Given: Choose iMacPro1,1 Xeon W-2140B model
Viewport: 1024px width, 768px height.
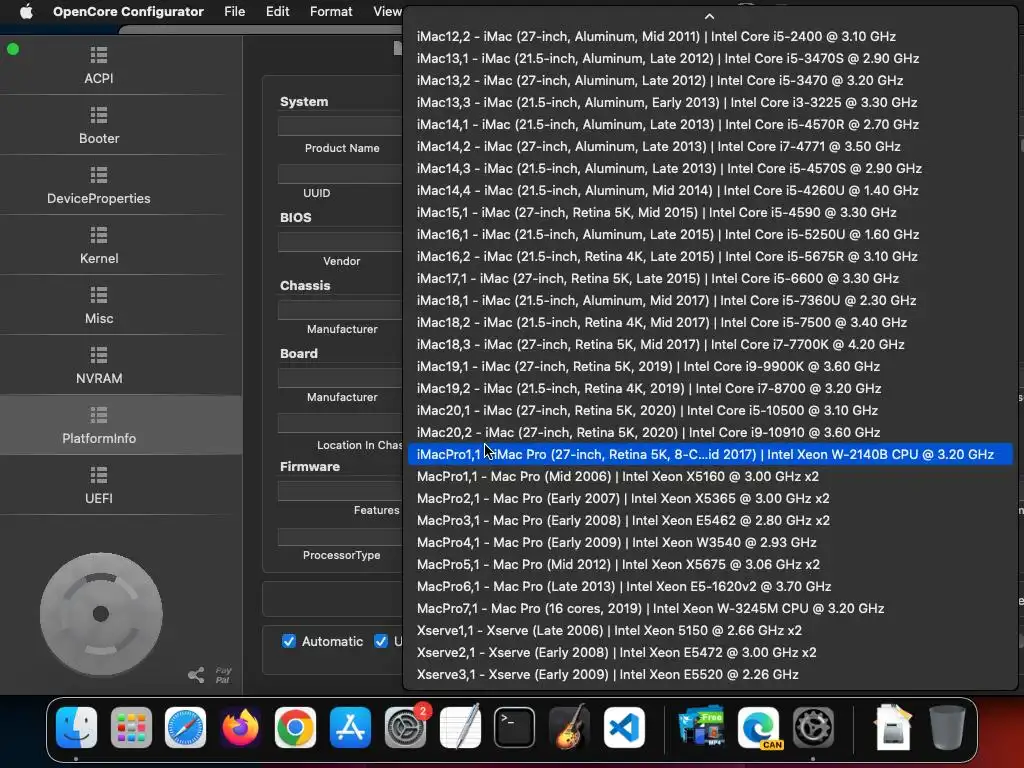Looking at the screenshot, I should point(710,454).
